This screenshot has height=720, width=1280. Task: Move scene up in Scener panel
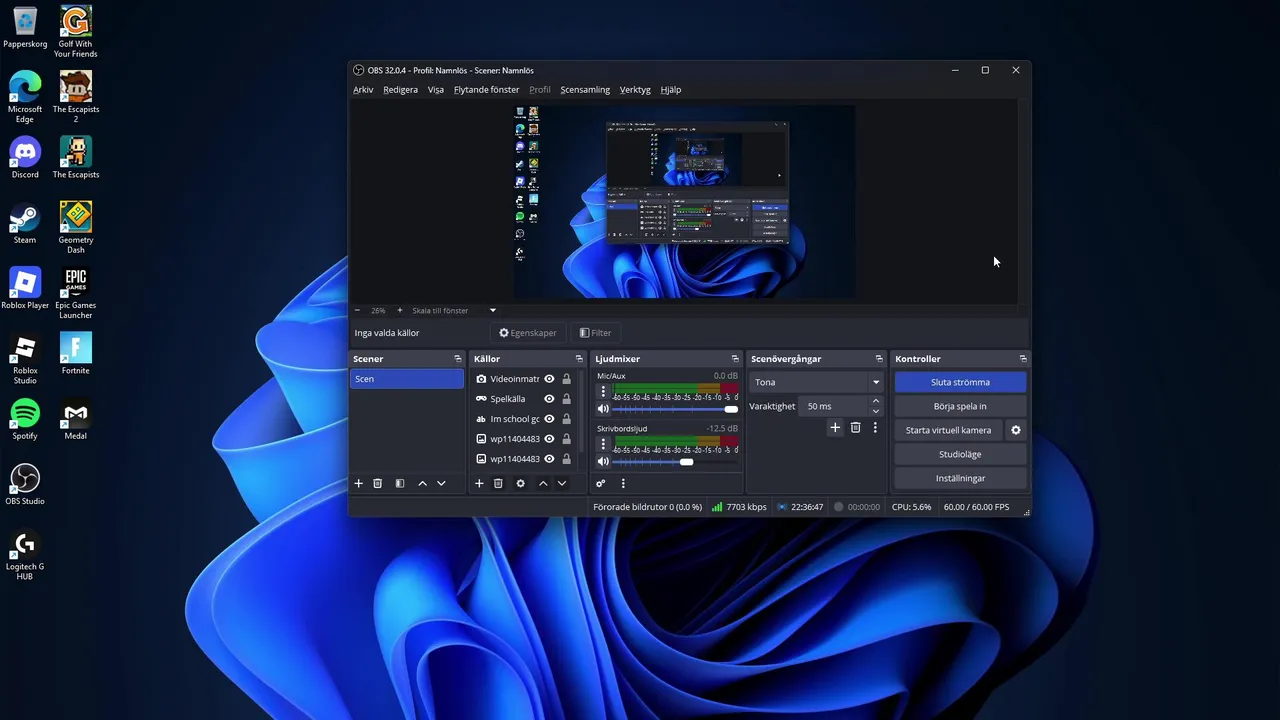(422, 483)
